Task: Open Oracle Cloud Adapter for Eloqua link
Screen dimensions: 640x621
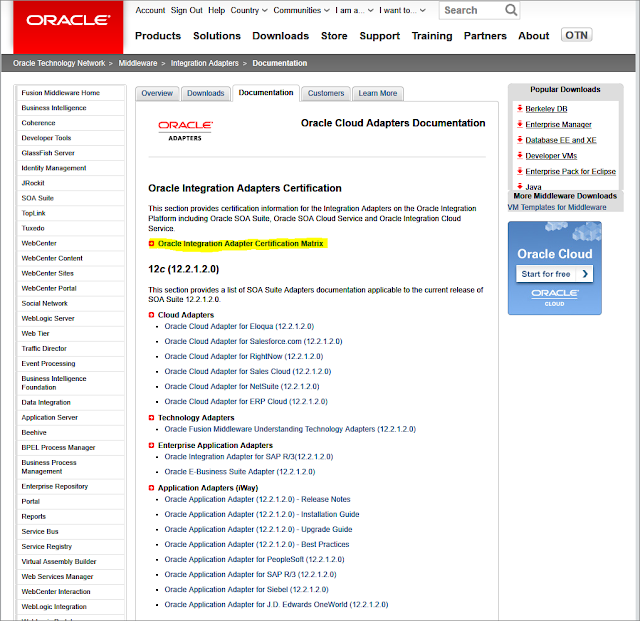Action: click(x=239, y=327)
